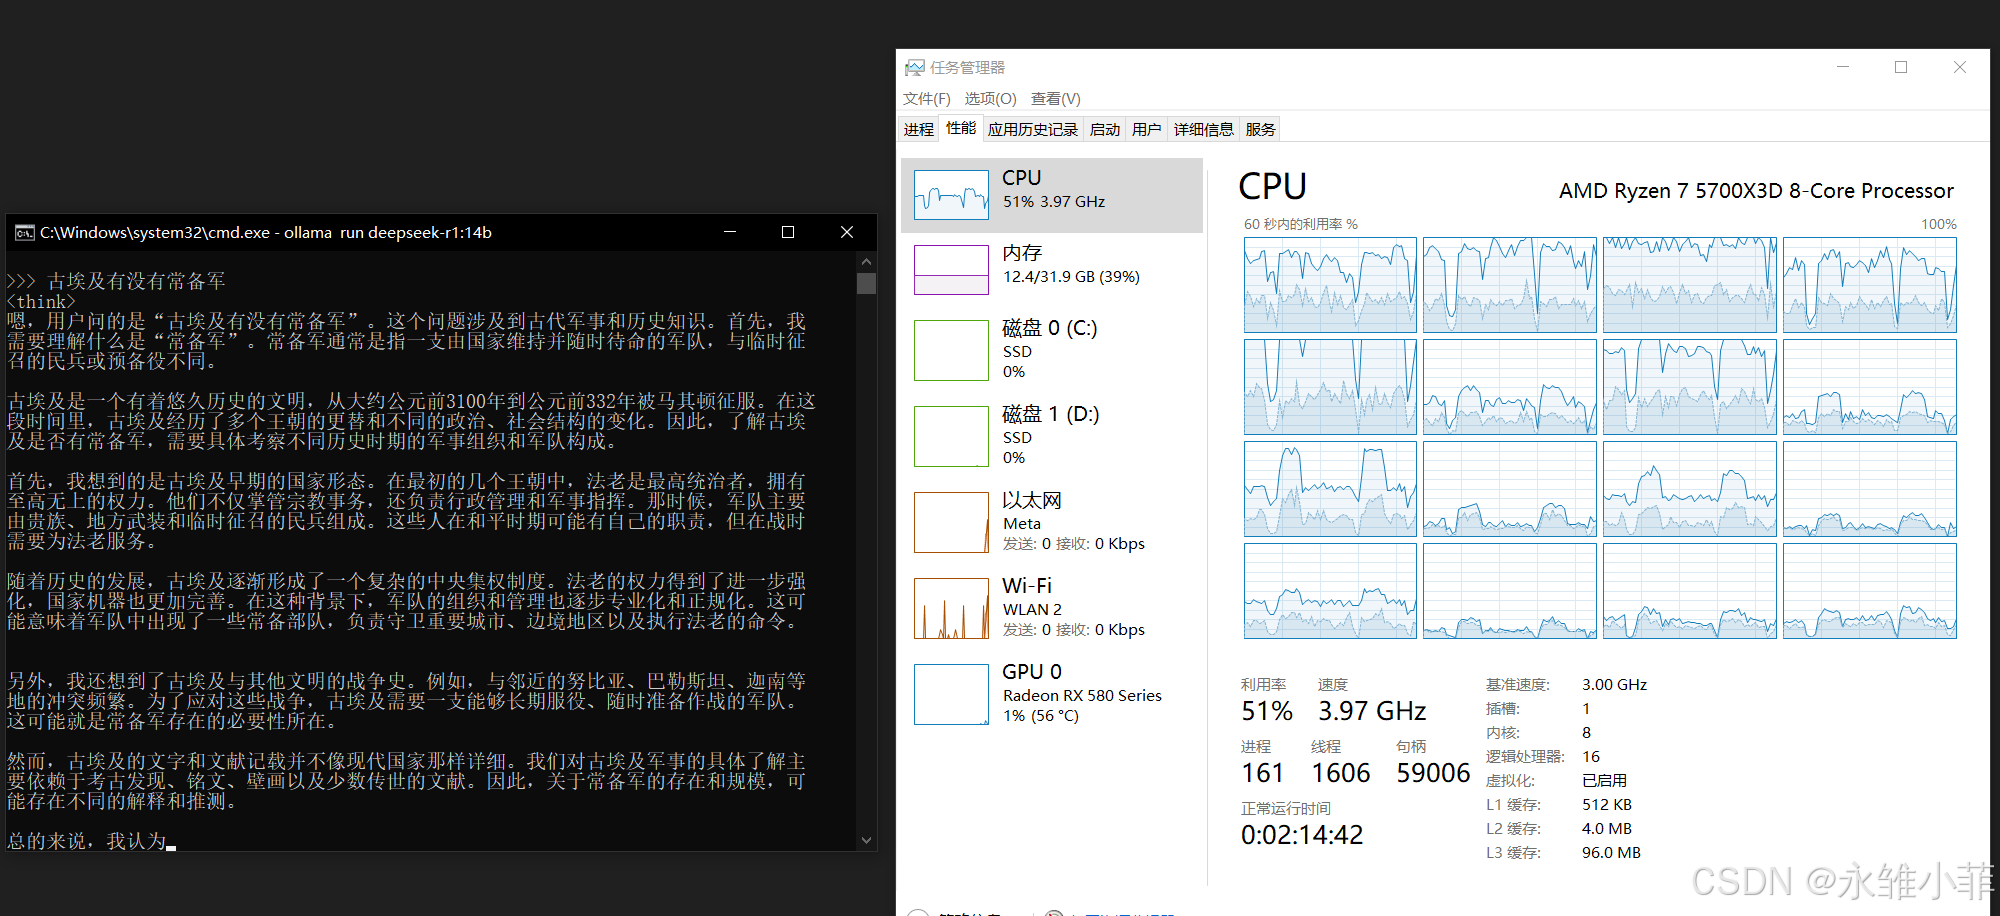Show Wi-Fi WLAN 2 statistics
This screenshot has width=2000, height=916.
click(1050, 606)
